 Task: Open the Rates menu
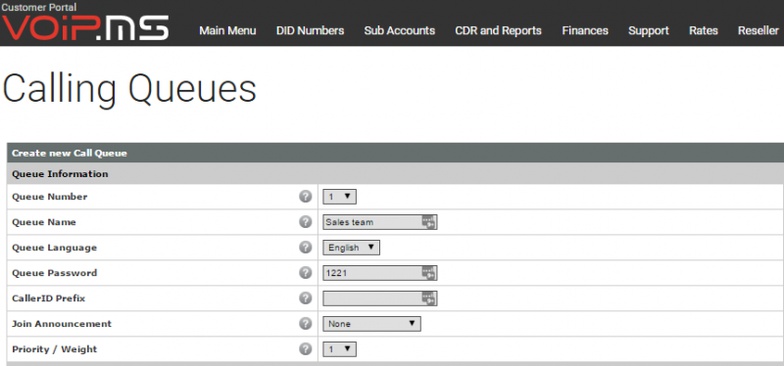(704, 30)
